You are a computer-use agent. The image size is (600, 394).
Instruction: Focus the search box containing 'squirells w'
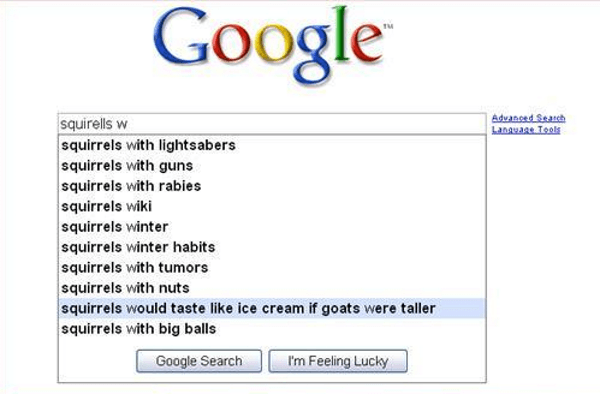click(272, 124)
